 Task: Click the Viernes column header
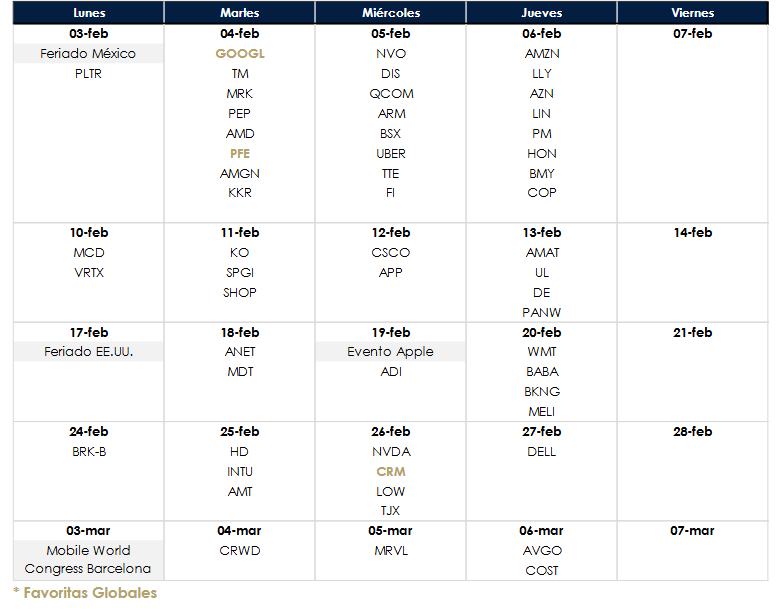click(x=692, y=13)
